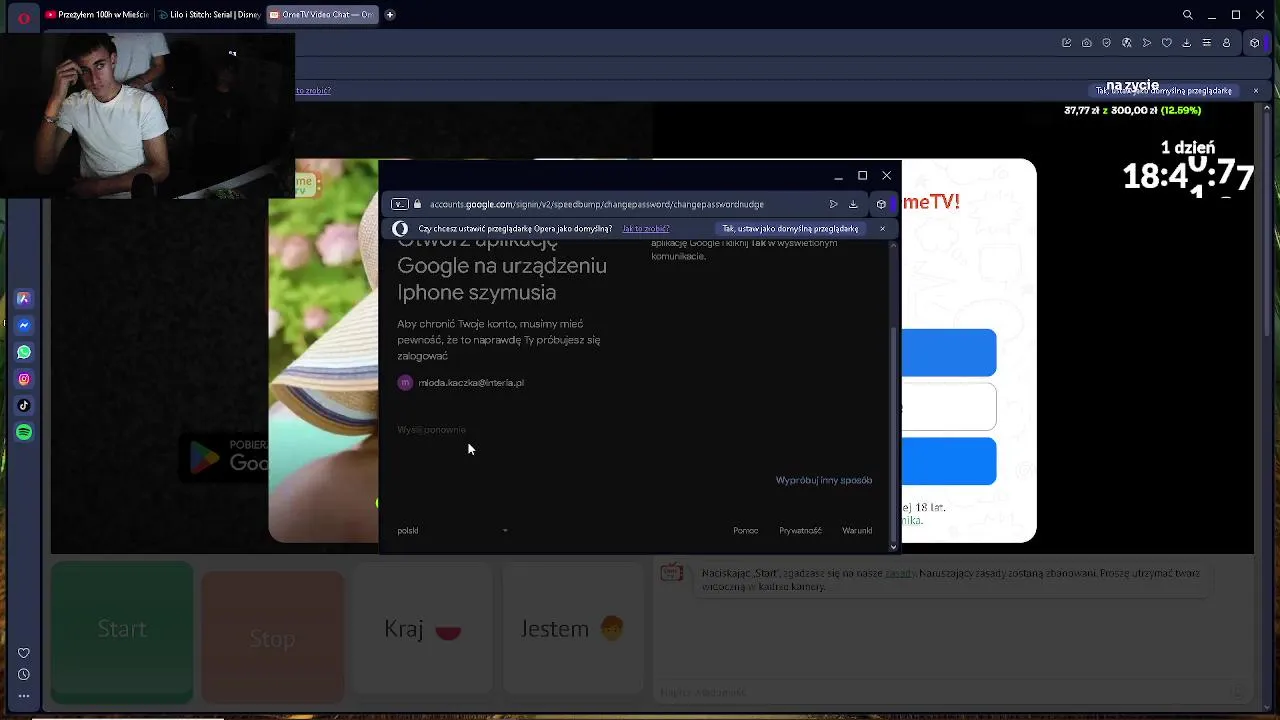
Task: Open profile account icon in main toolbar
Action: [1226, 43]
